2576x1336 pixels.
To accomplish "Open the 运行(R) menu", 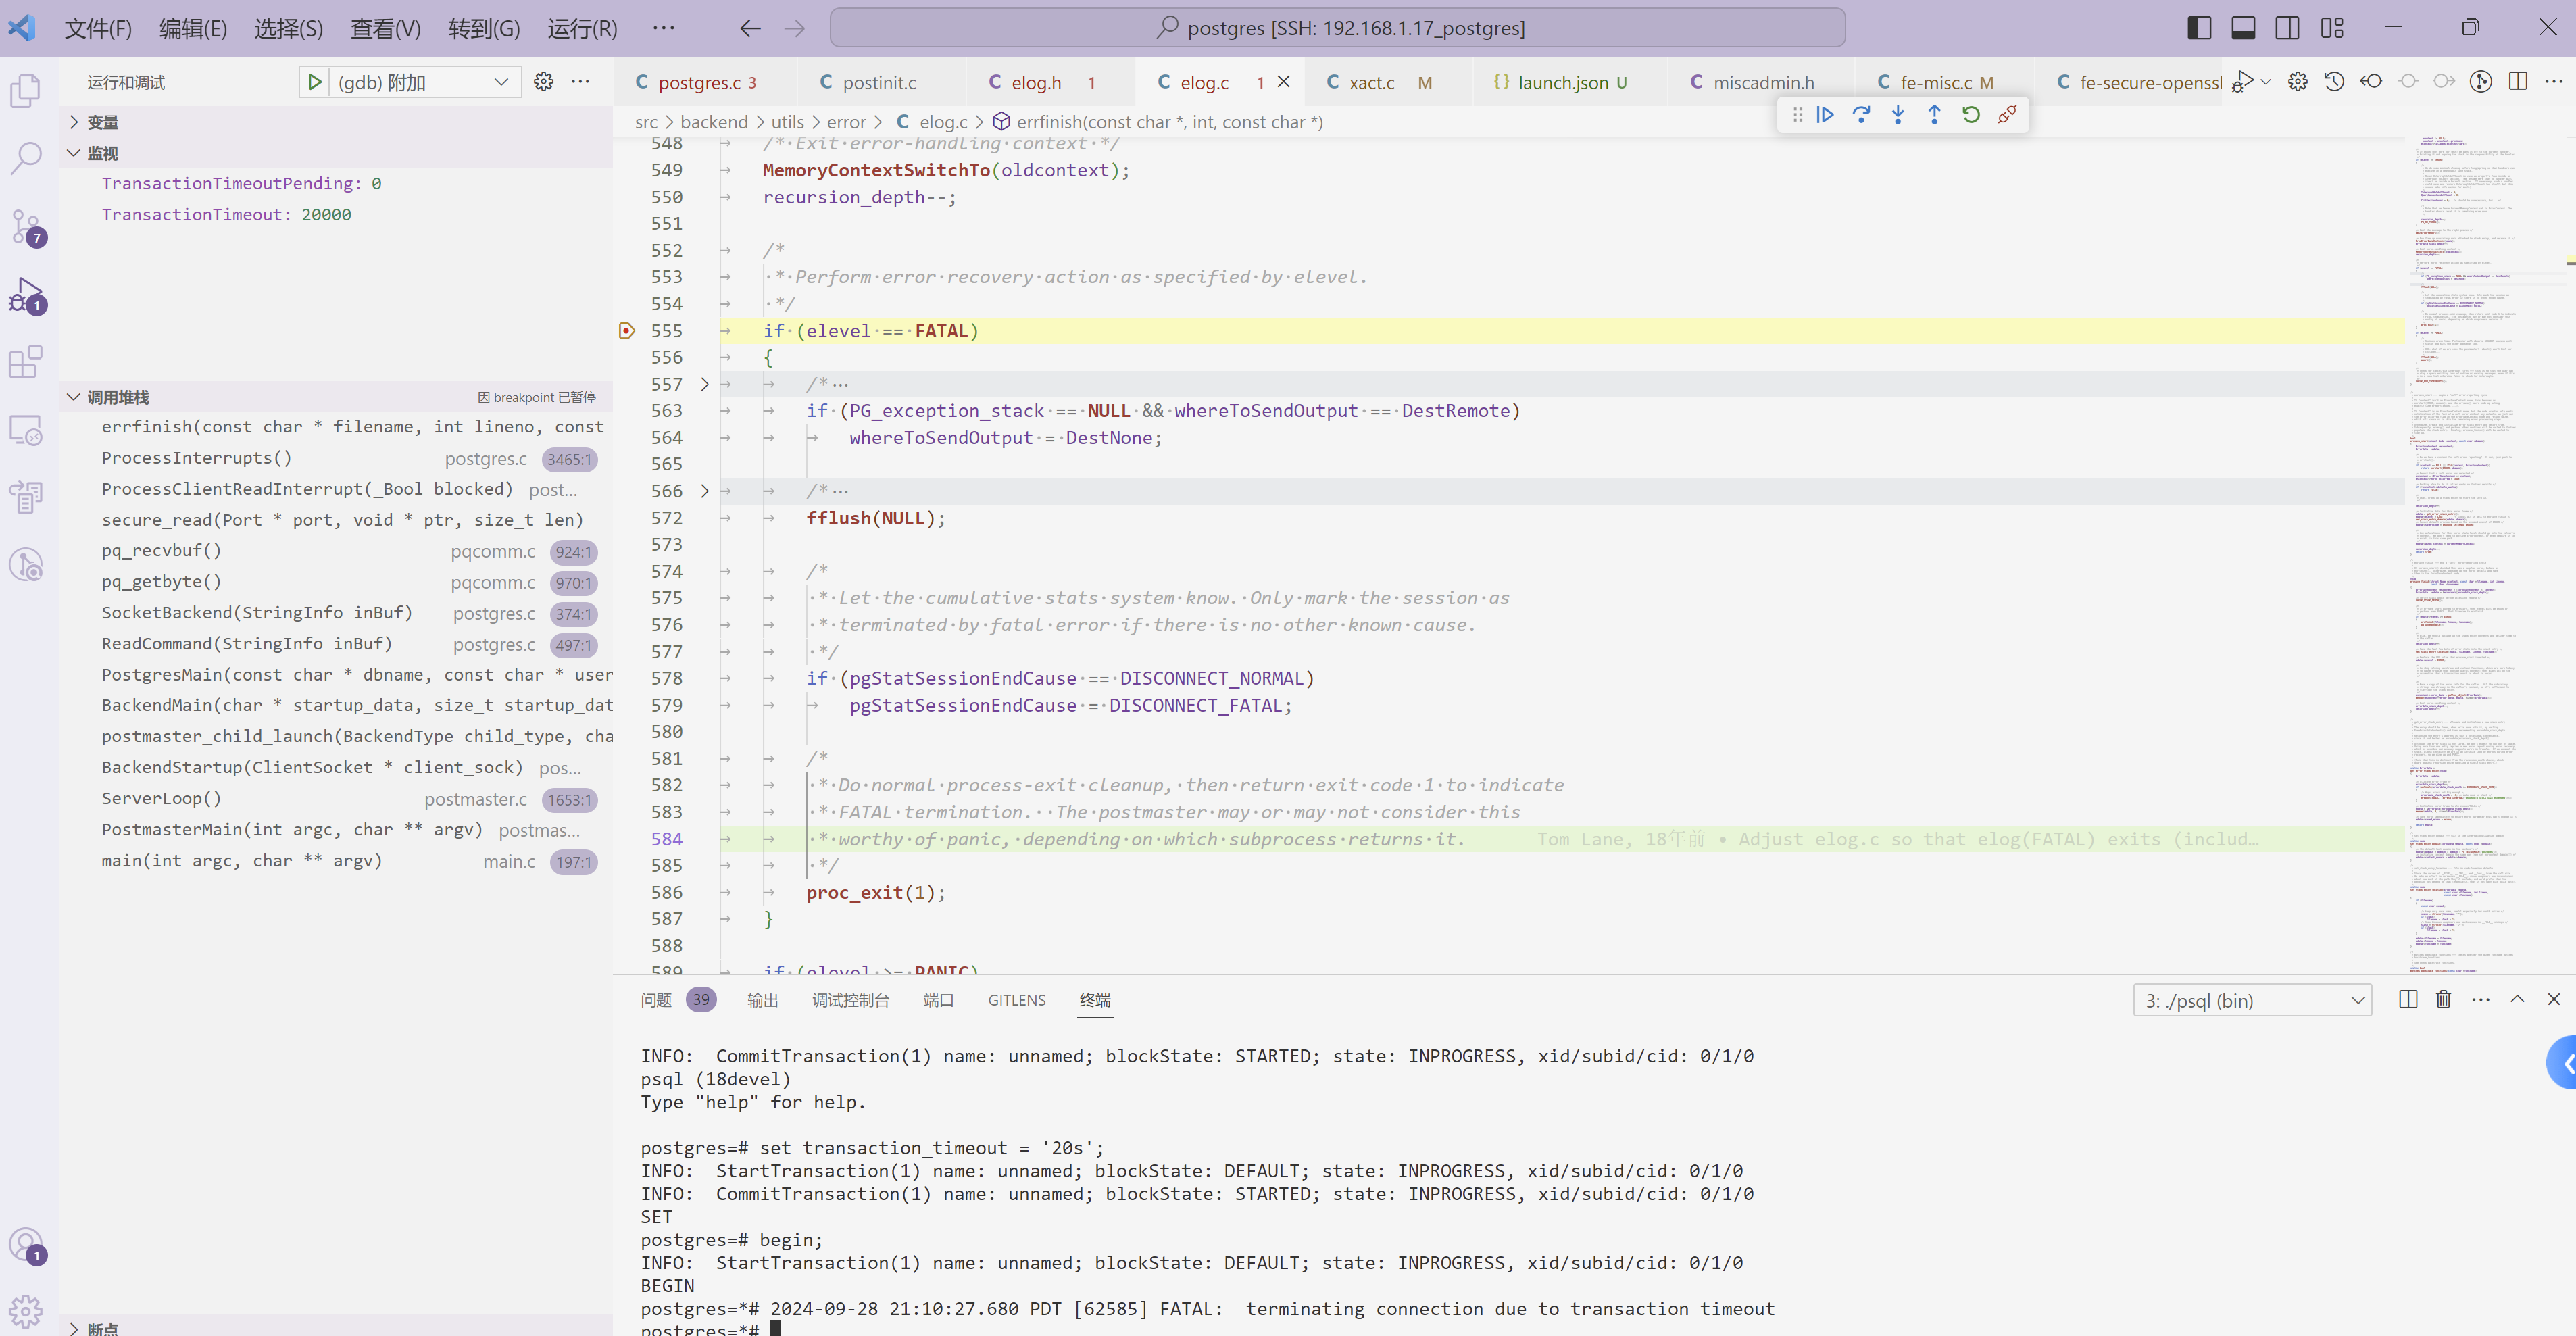I will tap(582, 29).
